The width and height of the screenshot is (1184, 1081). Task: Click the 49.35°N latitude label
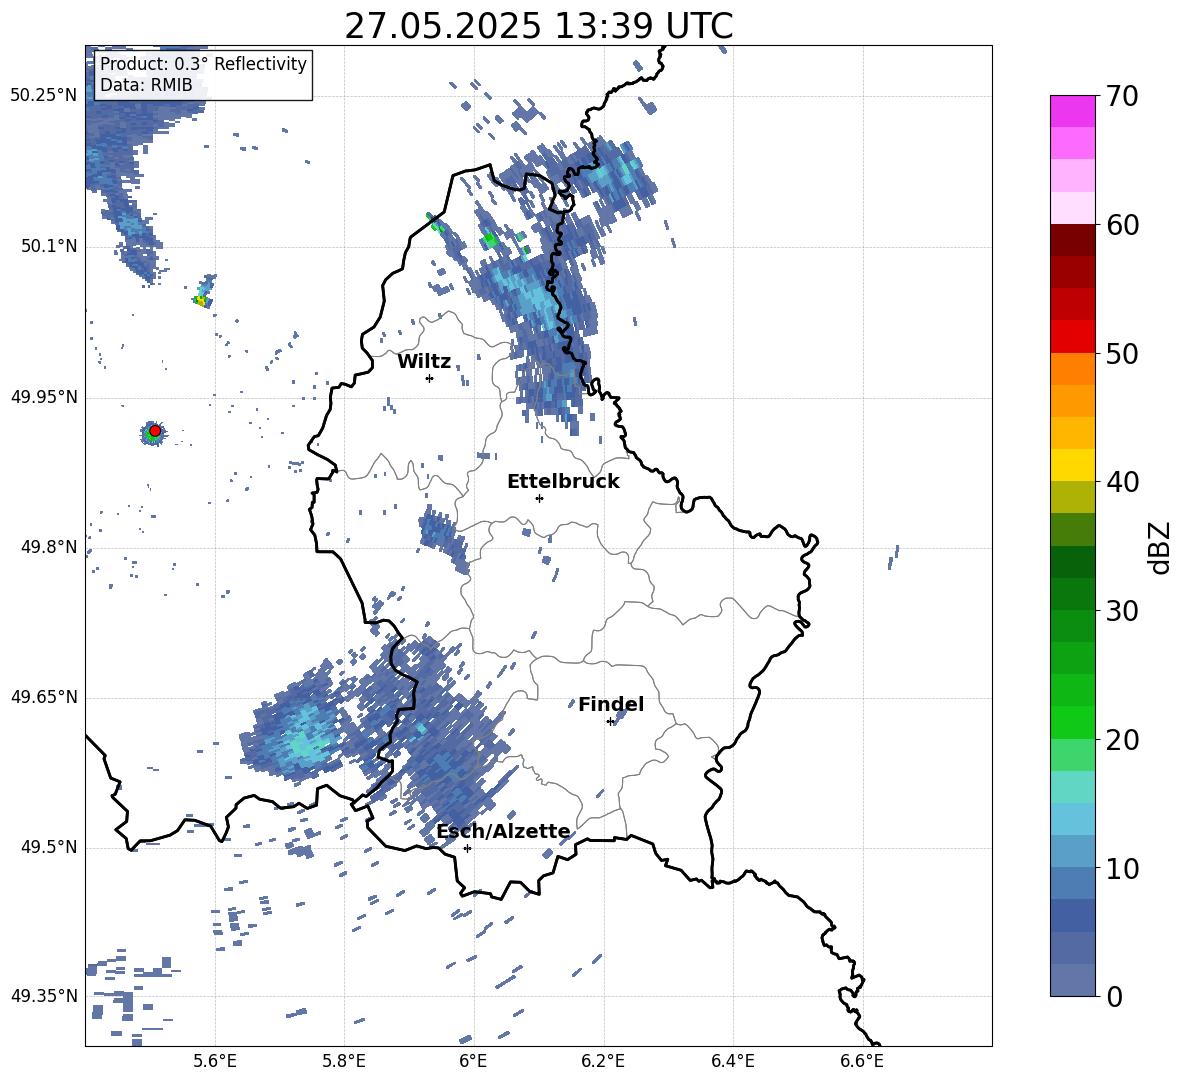(x=44, y=996)
